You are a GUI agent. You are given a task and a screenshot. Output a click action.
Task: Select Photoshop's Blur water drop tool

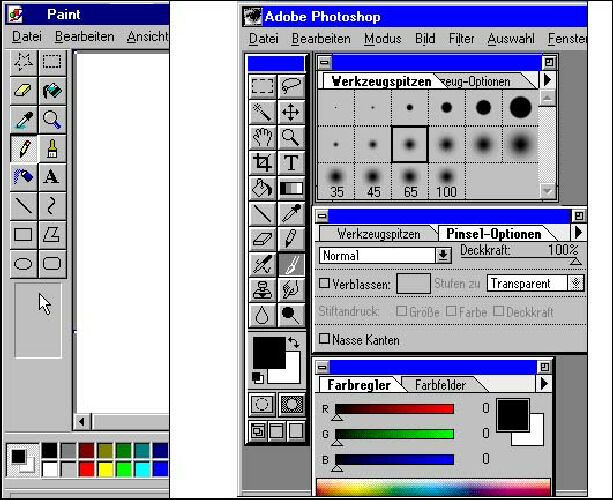tap(262, 315)
